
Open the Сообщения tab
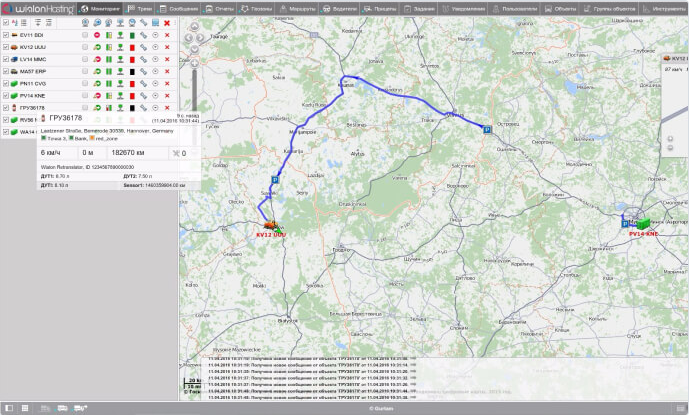(179, 9)
